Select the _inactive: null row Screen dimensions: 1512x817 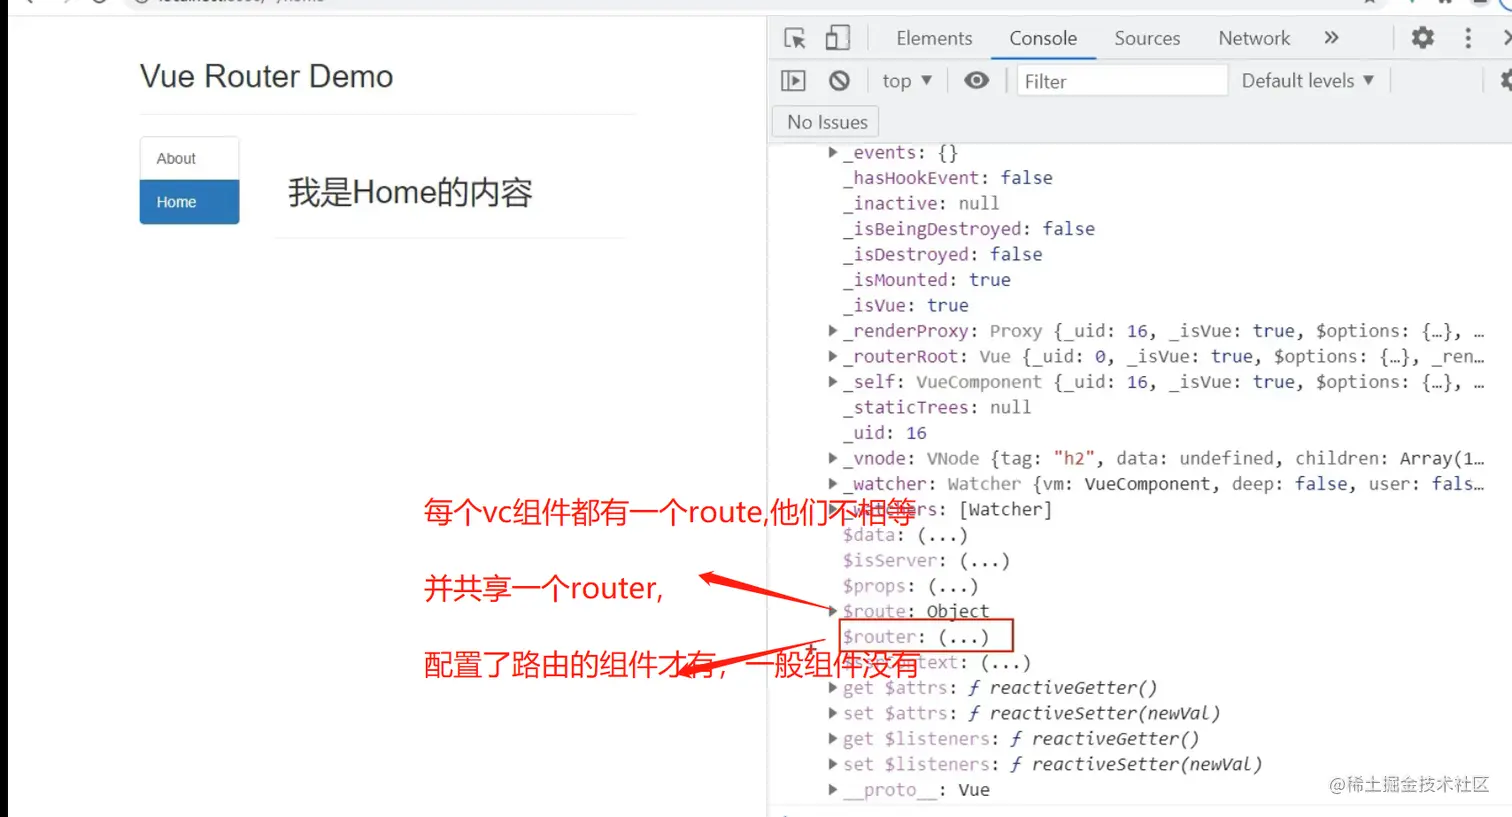(x=921, y=203)
